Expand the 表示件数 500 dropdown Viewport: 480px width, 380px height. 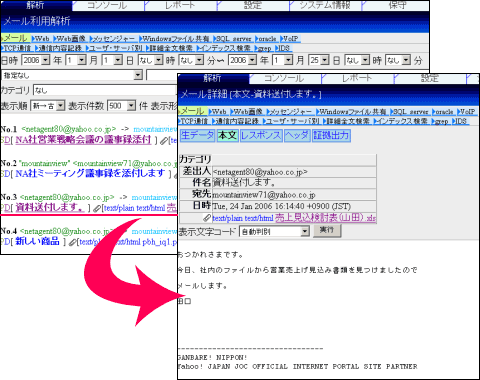(121, 106)
